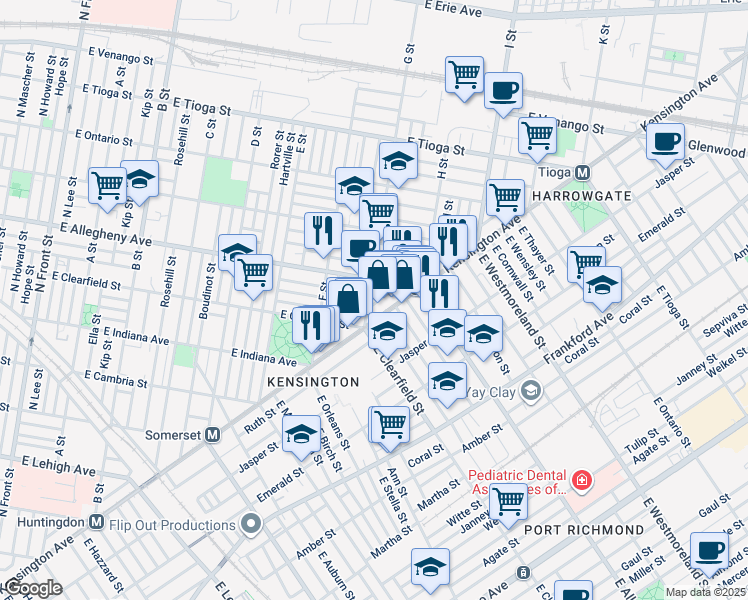Click the school marker near Martha St
Viewport: 748px width, 600px height.
pyautogui.click(x=430, y=567)
